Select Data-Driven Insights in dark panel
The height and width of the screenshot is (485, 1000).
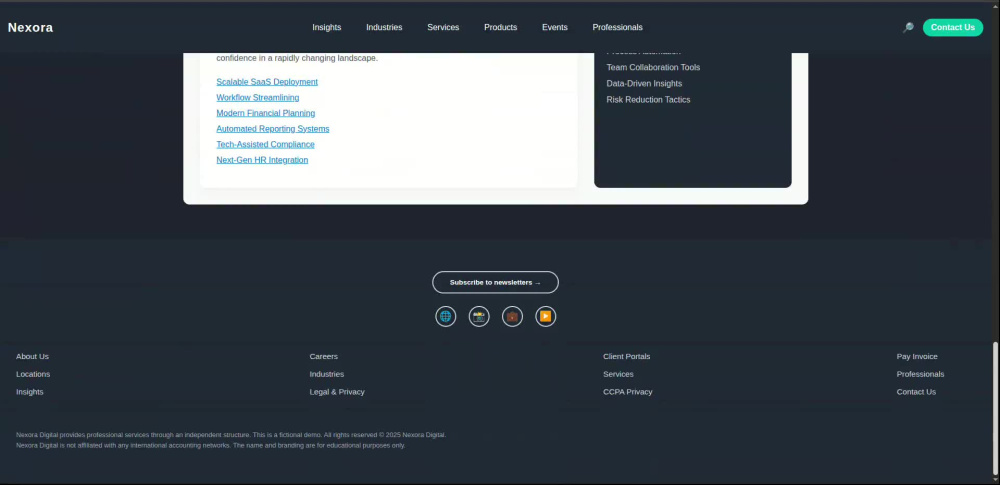point(644,84)
